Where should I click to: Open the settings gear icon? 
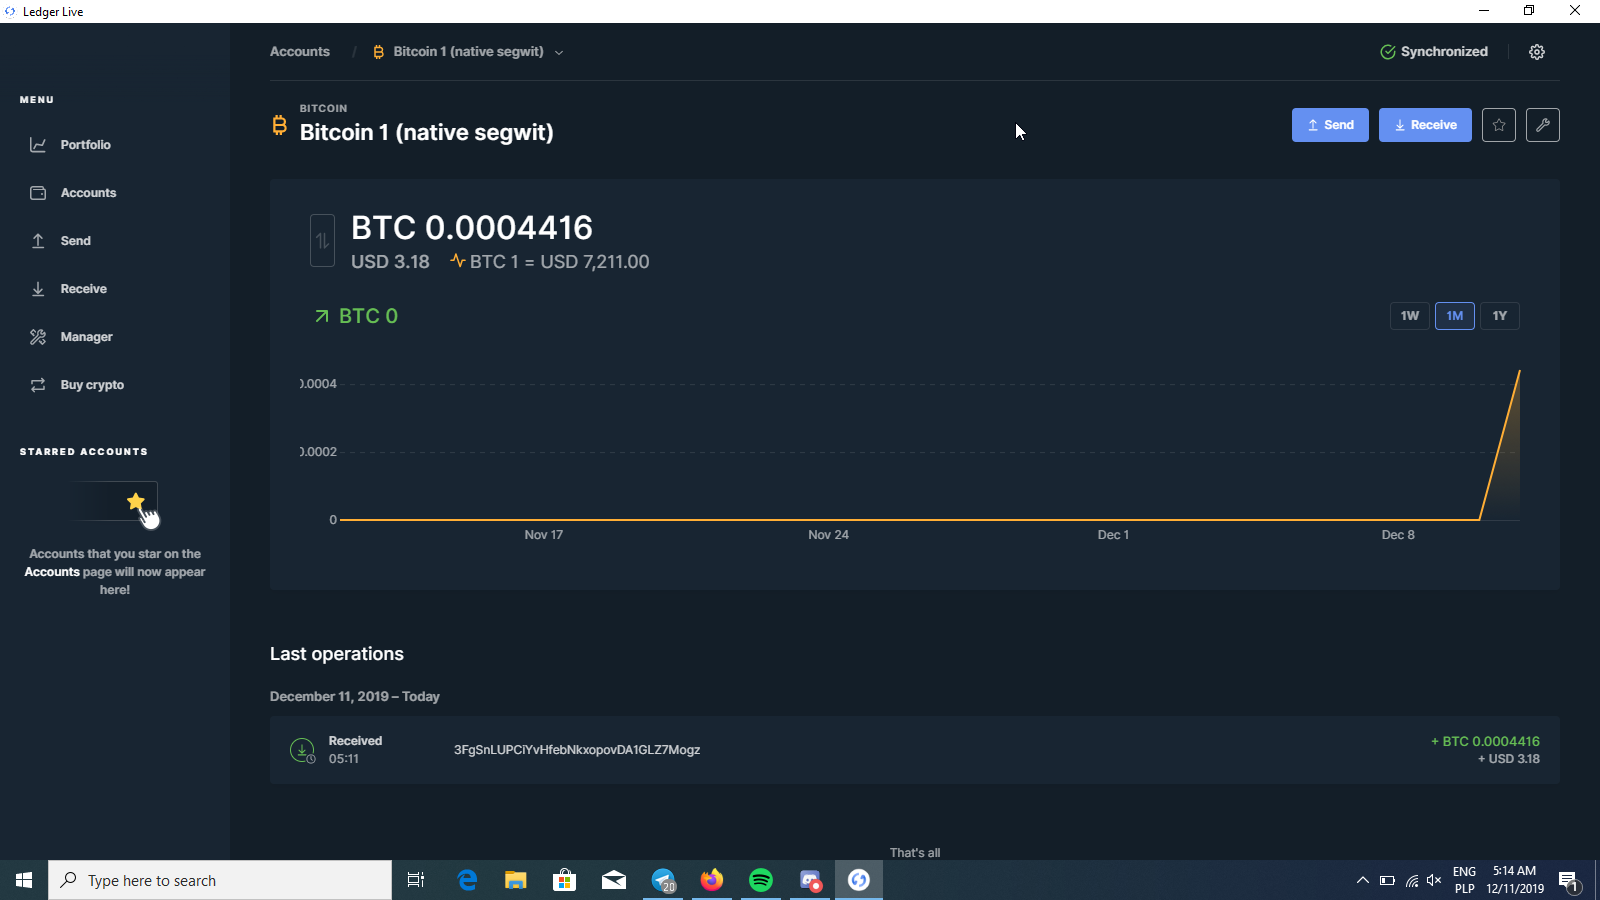click(x=1537, y=52)
